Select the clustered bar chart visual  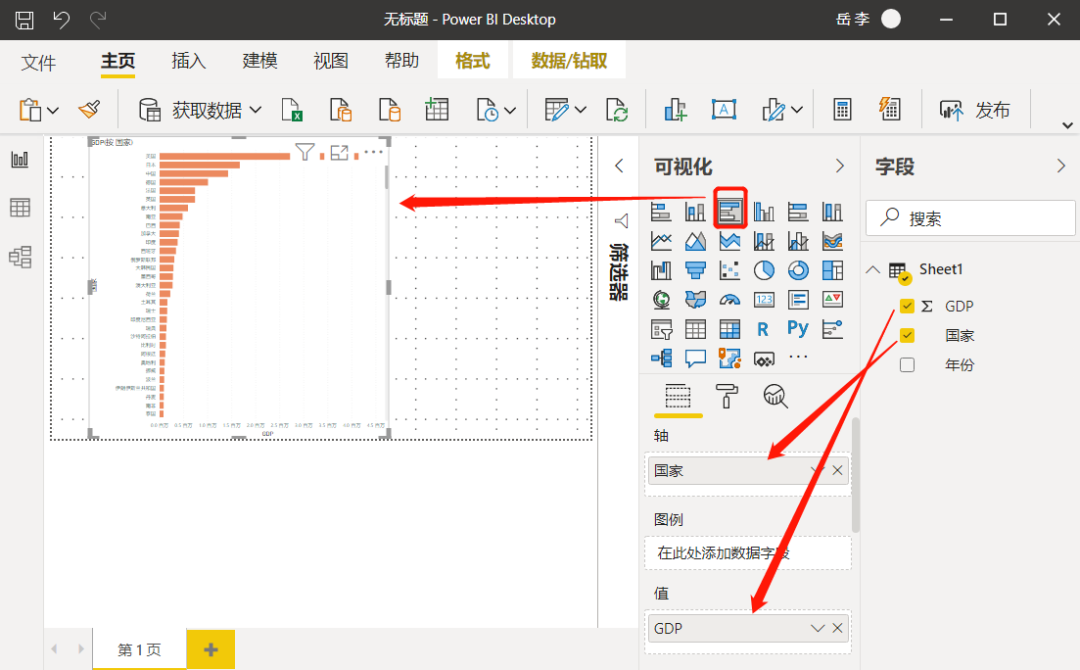click(x=730, y=210)
